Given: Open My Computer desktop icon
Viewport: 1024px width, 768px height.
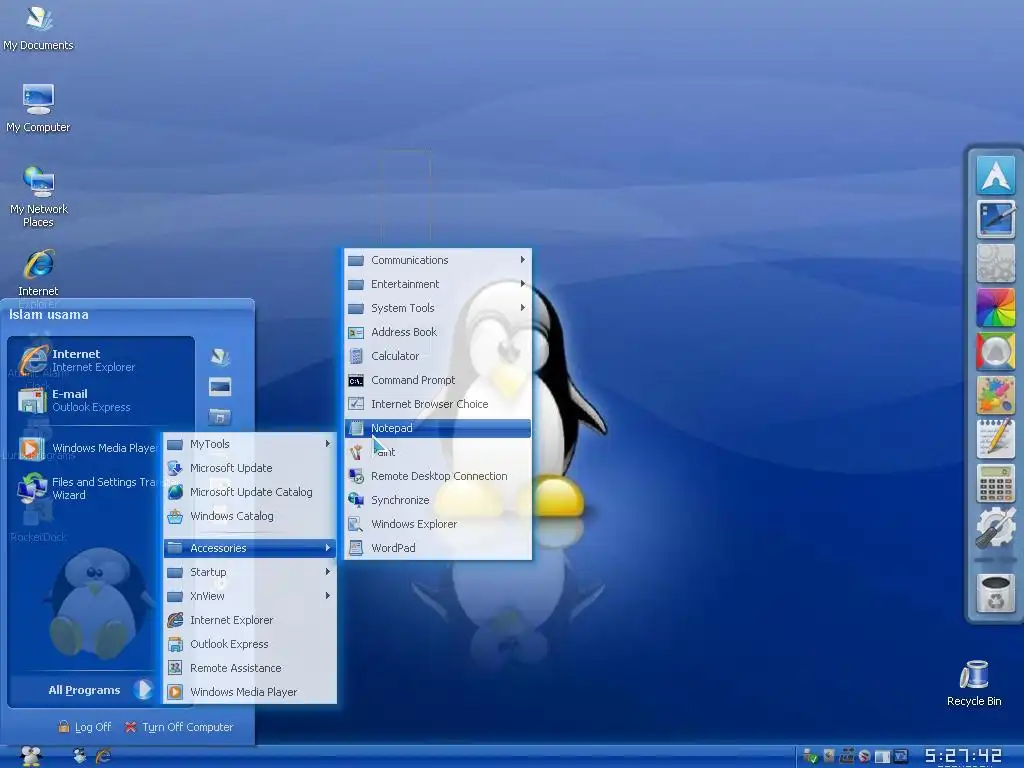Looking at the screenshot, I should 39,108.
